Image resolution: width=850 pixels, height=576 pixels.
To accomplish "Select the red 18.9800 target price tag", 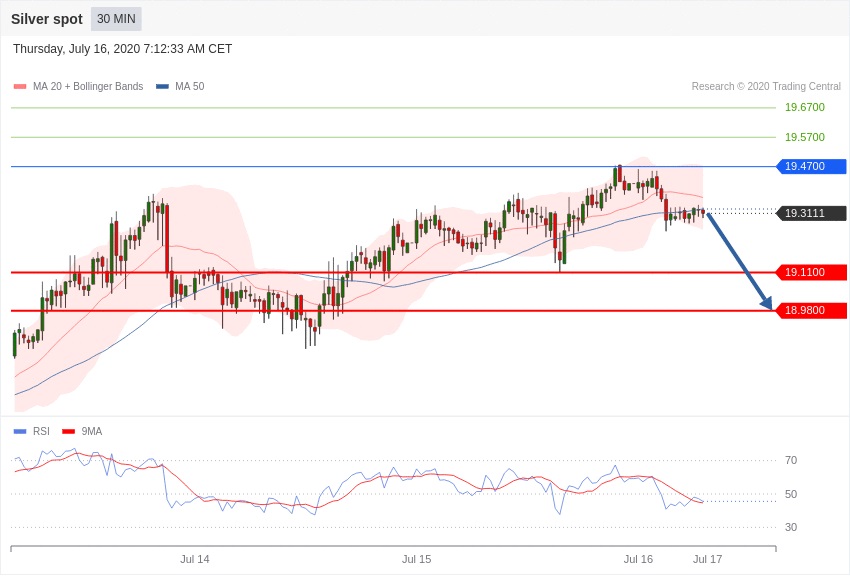I will click(811, 311).
